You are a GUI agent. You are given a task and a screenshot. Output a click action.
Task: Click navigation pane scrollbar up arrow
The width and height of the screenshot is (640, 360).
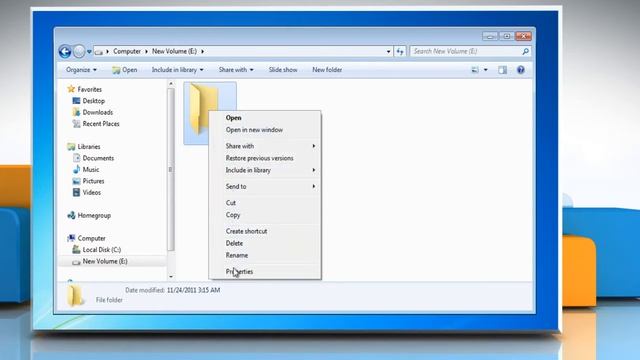click(x=171, y=84)
